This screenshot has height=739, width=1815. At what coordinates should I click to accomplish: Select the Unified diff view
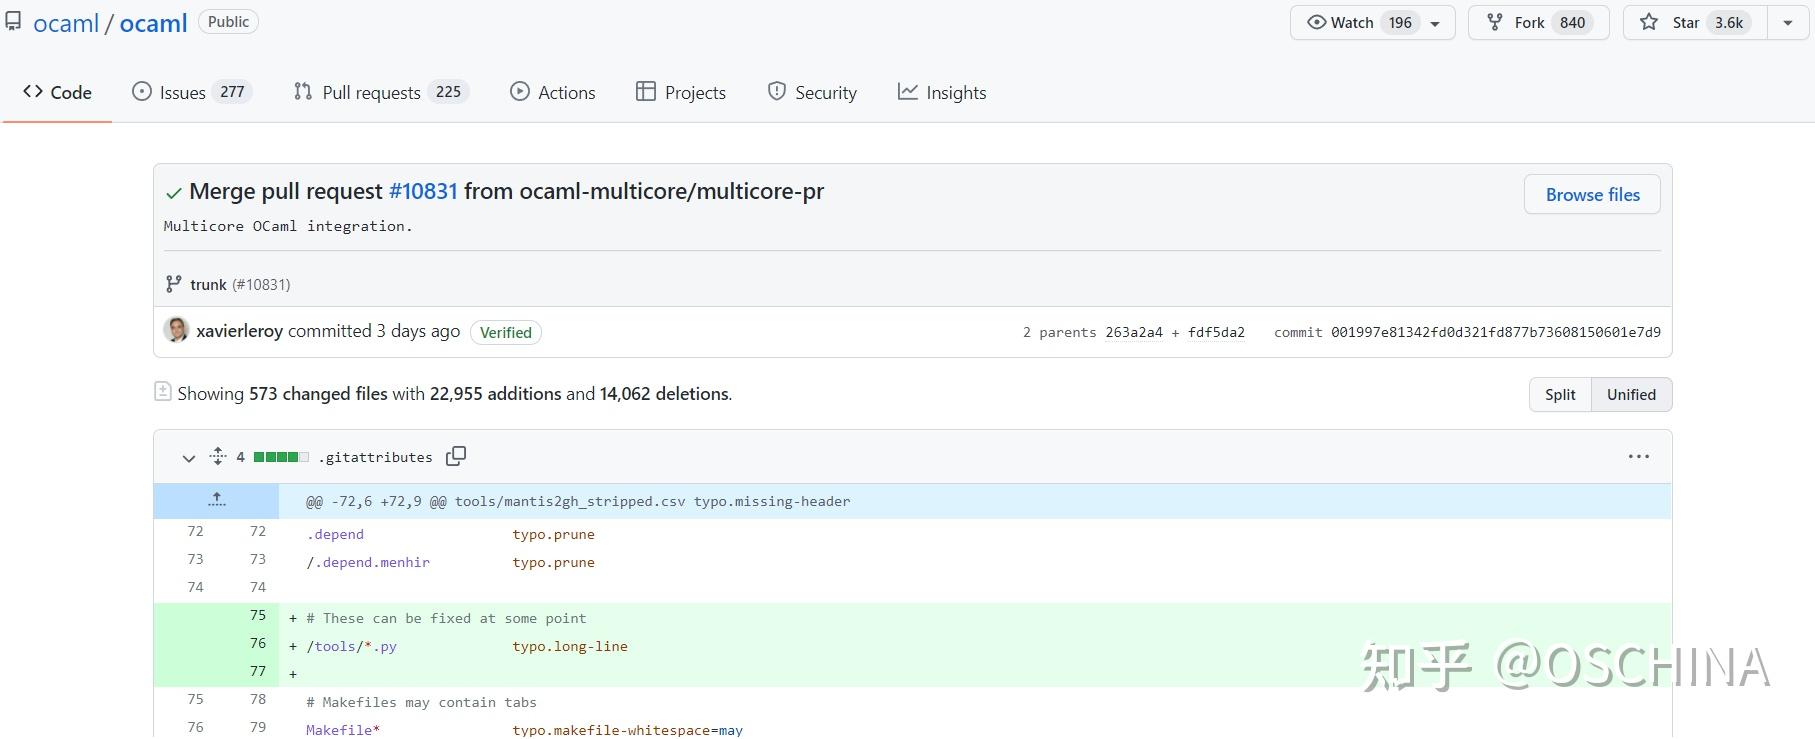[1631, 394]
